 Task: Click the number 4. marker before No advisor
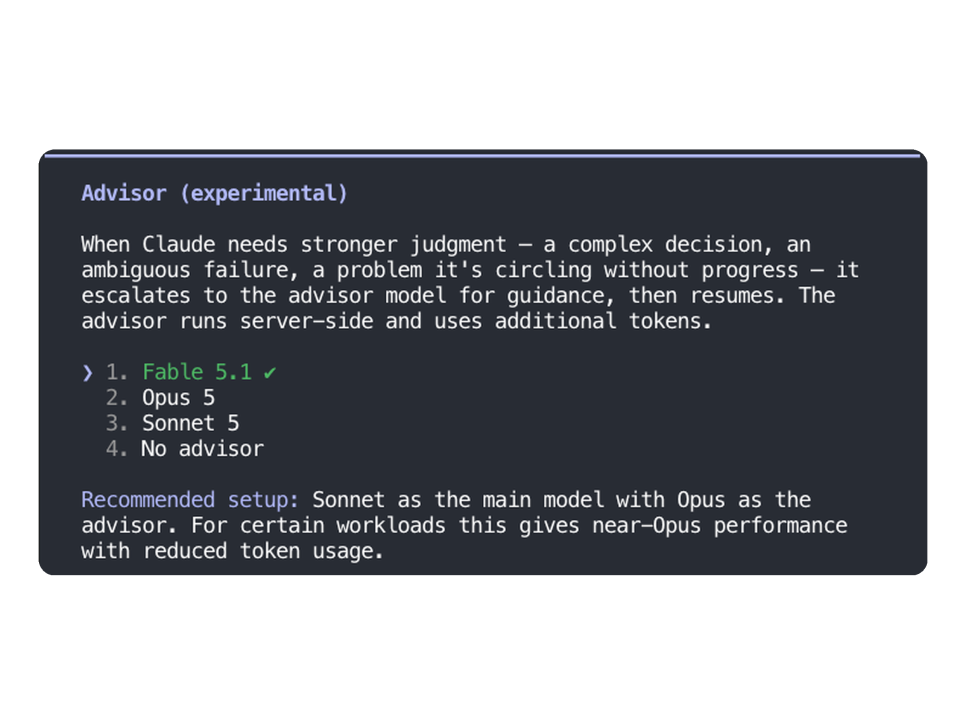coord(116,449)
